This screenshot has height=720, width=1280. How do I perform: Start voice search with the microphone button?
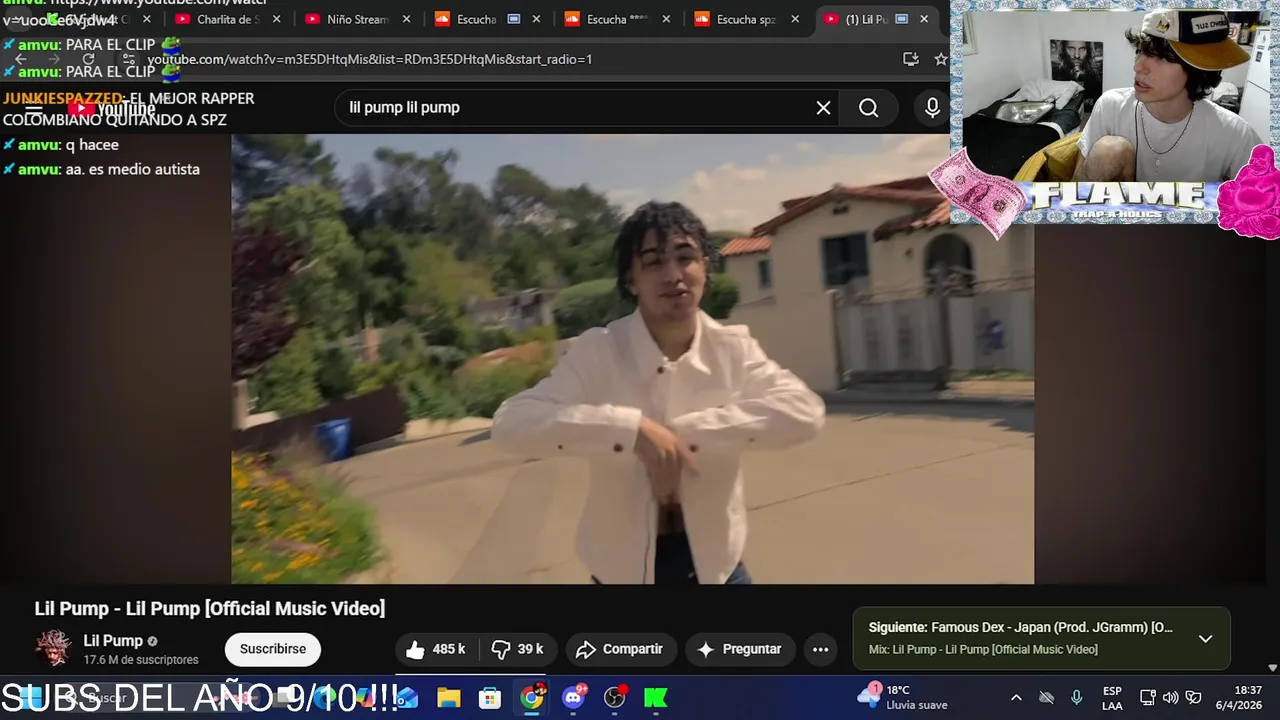point(932,108)
